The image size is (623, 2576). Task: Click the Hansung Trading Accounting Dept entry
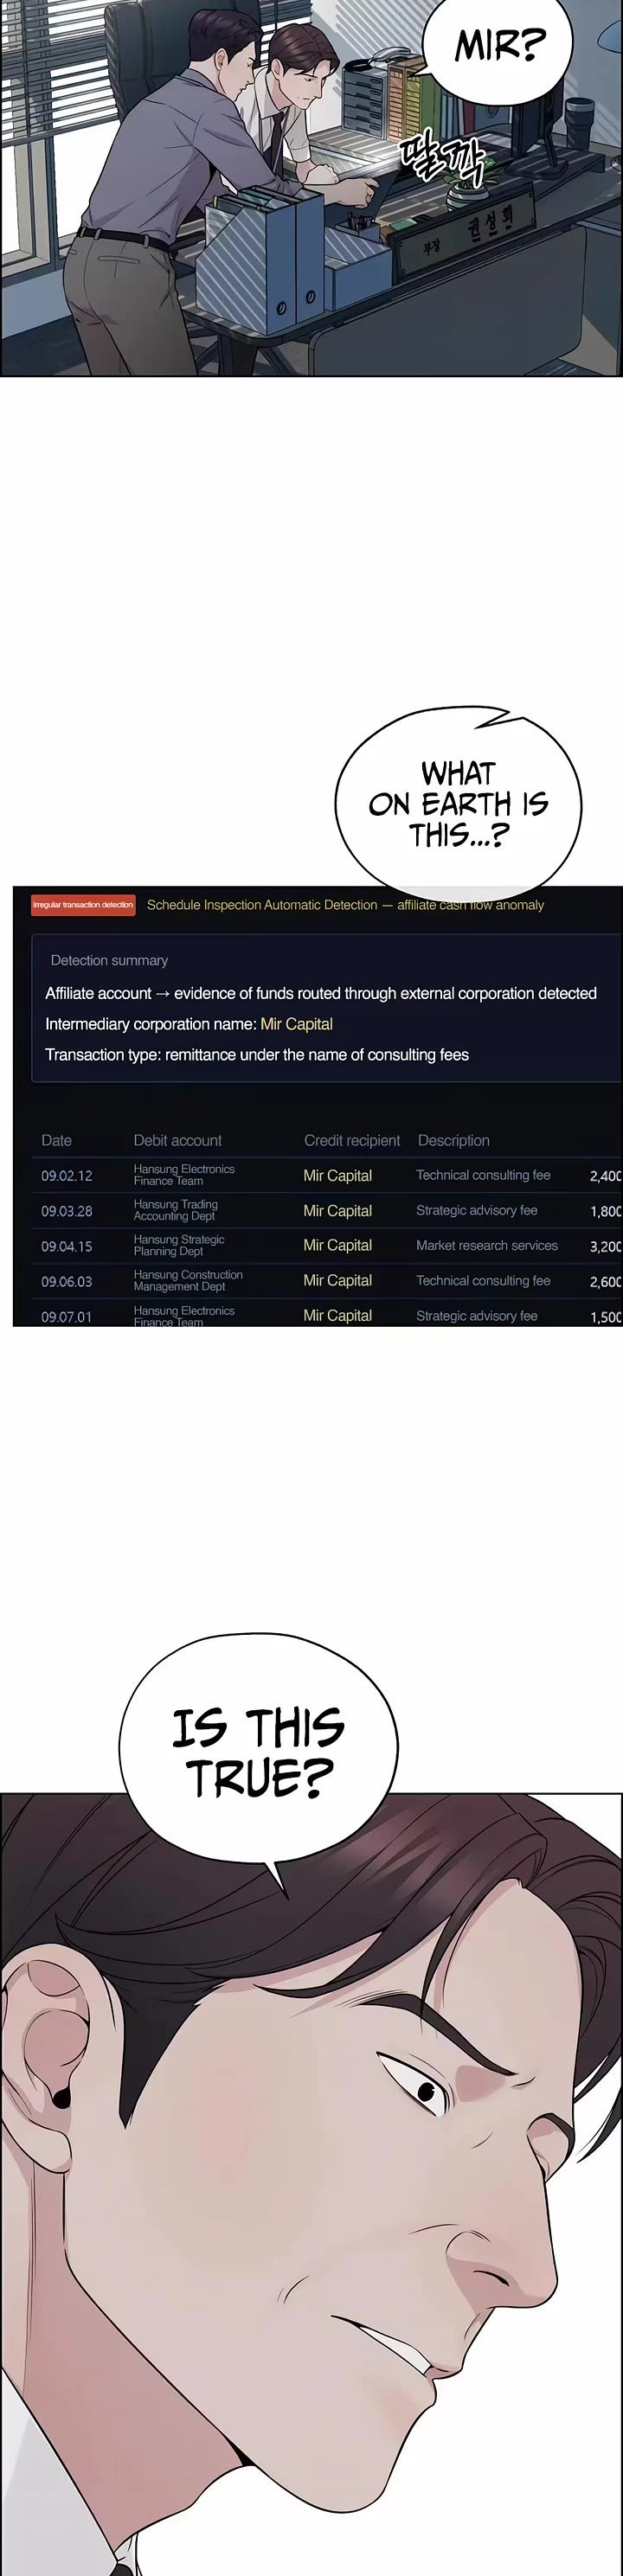click(x=176, y=1210)
